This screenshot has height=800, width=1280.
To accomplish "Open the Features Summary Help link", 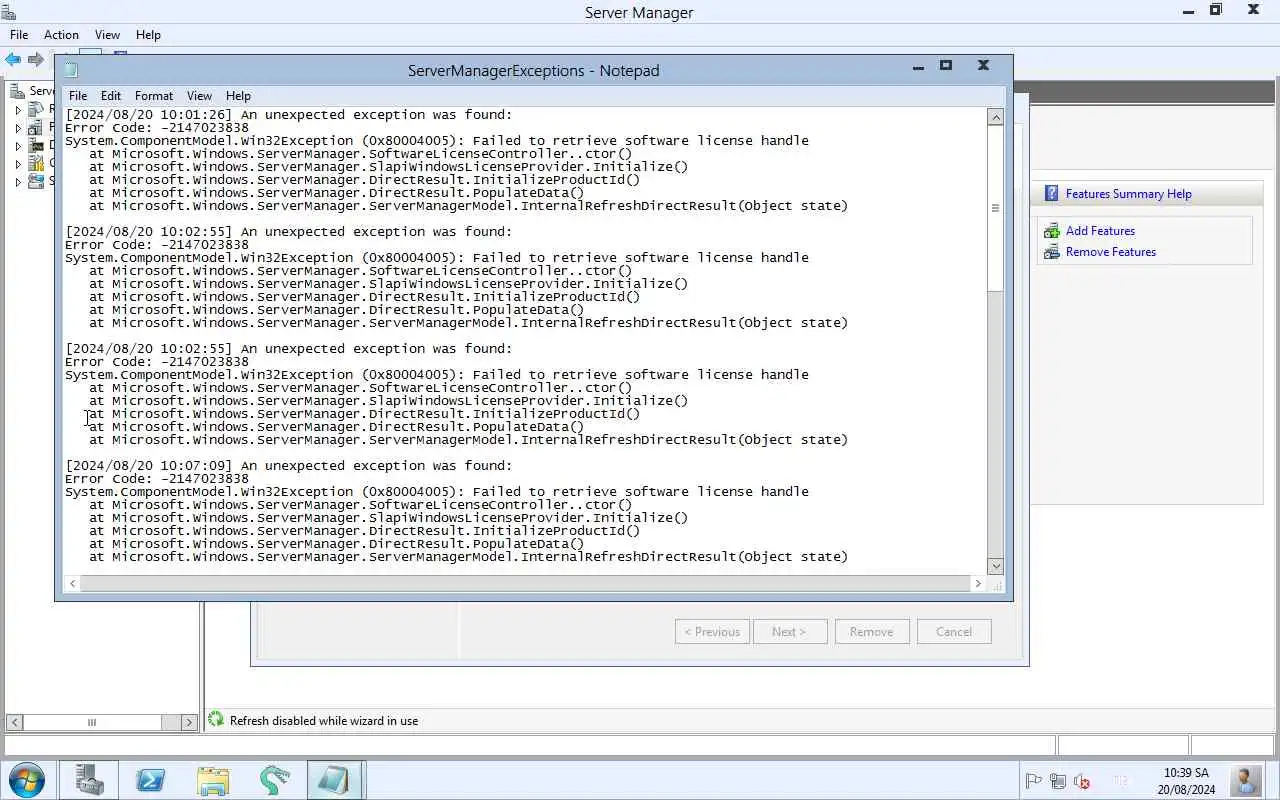I will coord(1128,194).
